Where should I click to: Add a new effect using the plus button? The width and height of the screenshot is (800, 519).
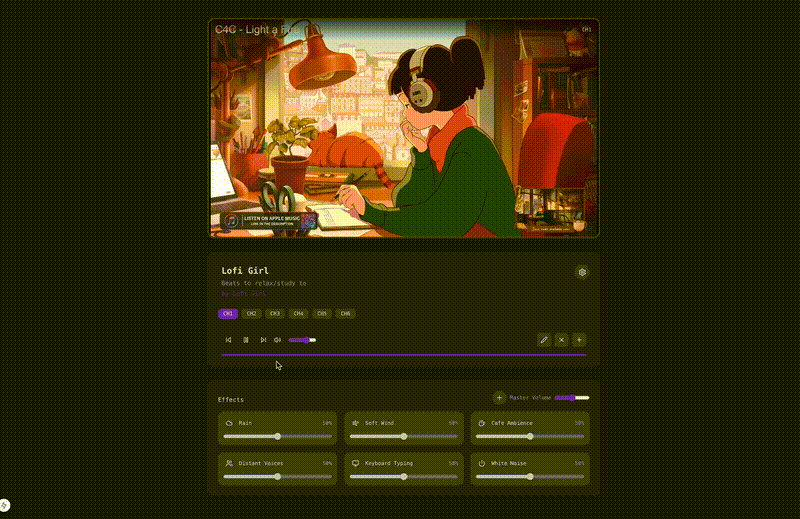pos(499,398)
